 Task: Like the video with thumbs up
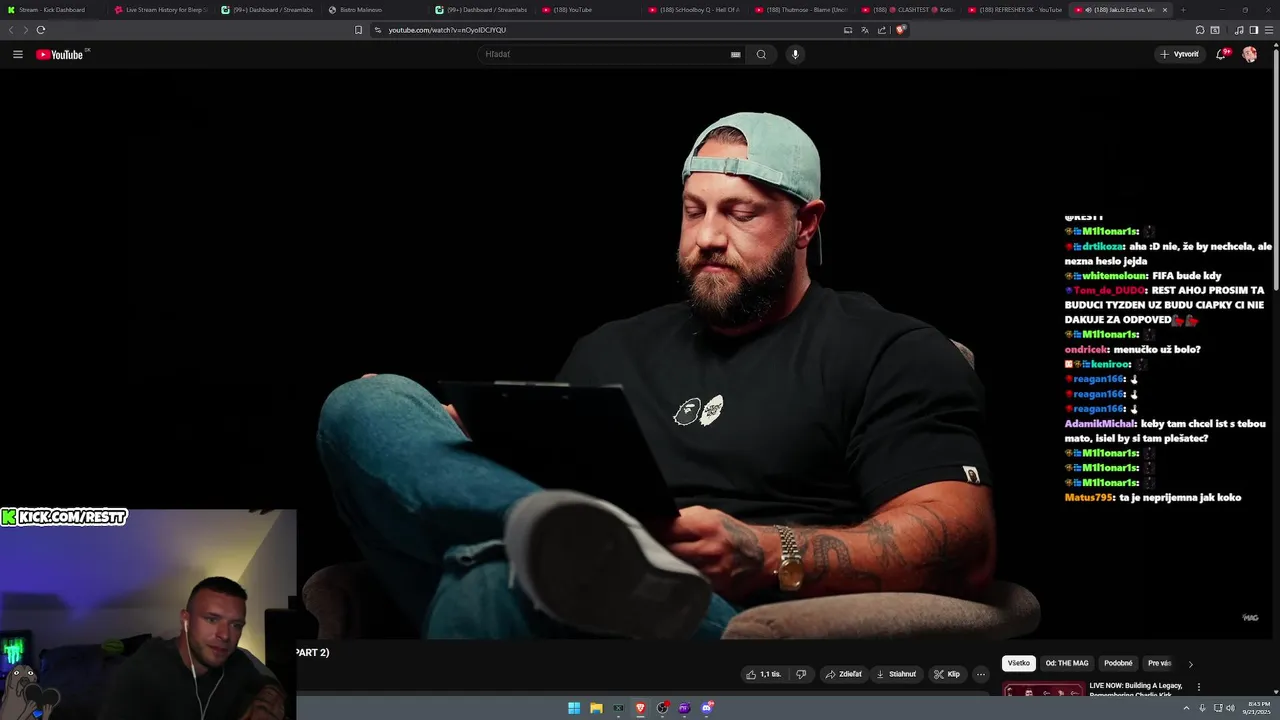click(x=763, y=674)
